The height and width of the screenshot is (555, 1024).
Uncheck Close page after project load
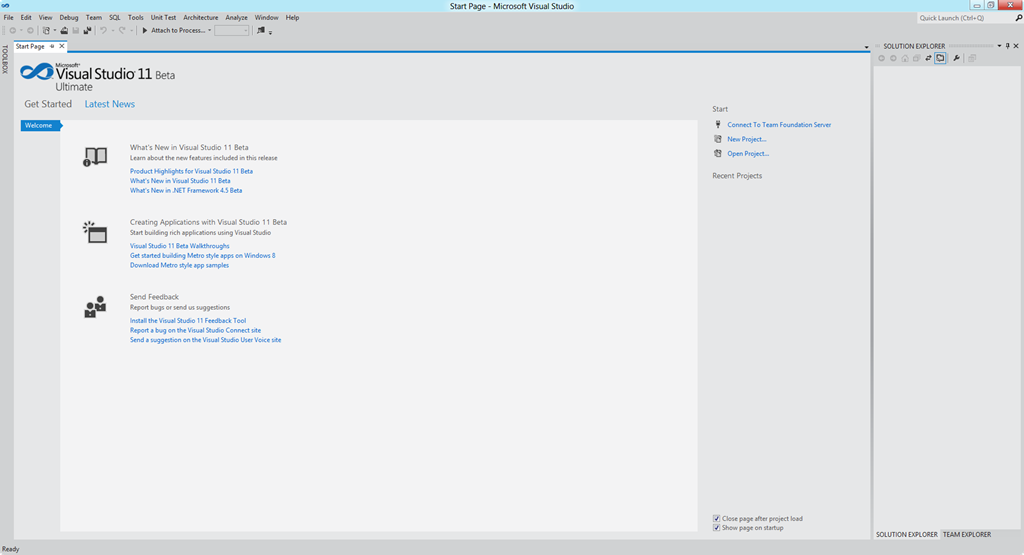click(x=717, y=519)
